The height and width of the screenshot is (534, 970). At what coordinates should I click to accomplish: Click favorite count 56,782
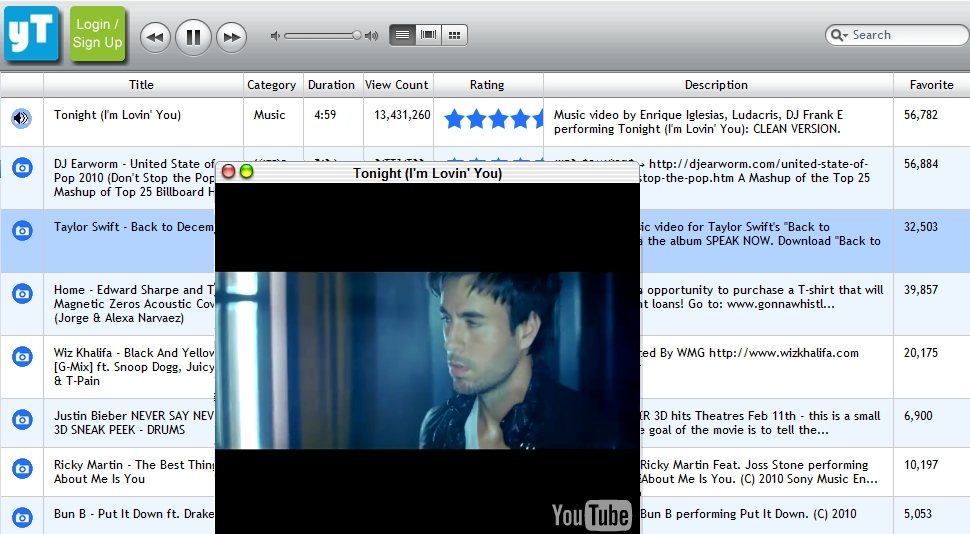921,115
